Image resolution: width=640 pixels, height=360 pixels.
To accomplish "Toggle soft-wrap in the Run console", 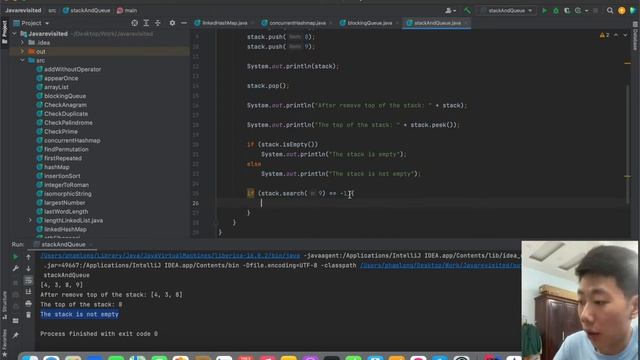I will coord(29,280).
